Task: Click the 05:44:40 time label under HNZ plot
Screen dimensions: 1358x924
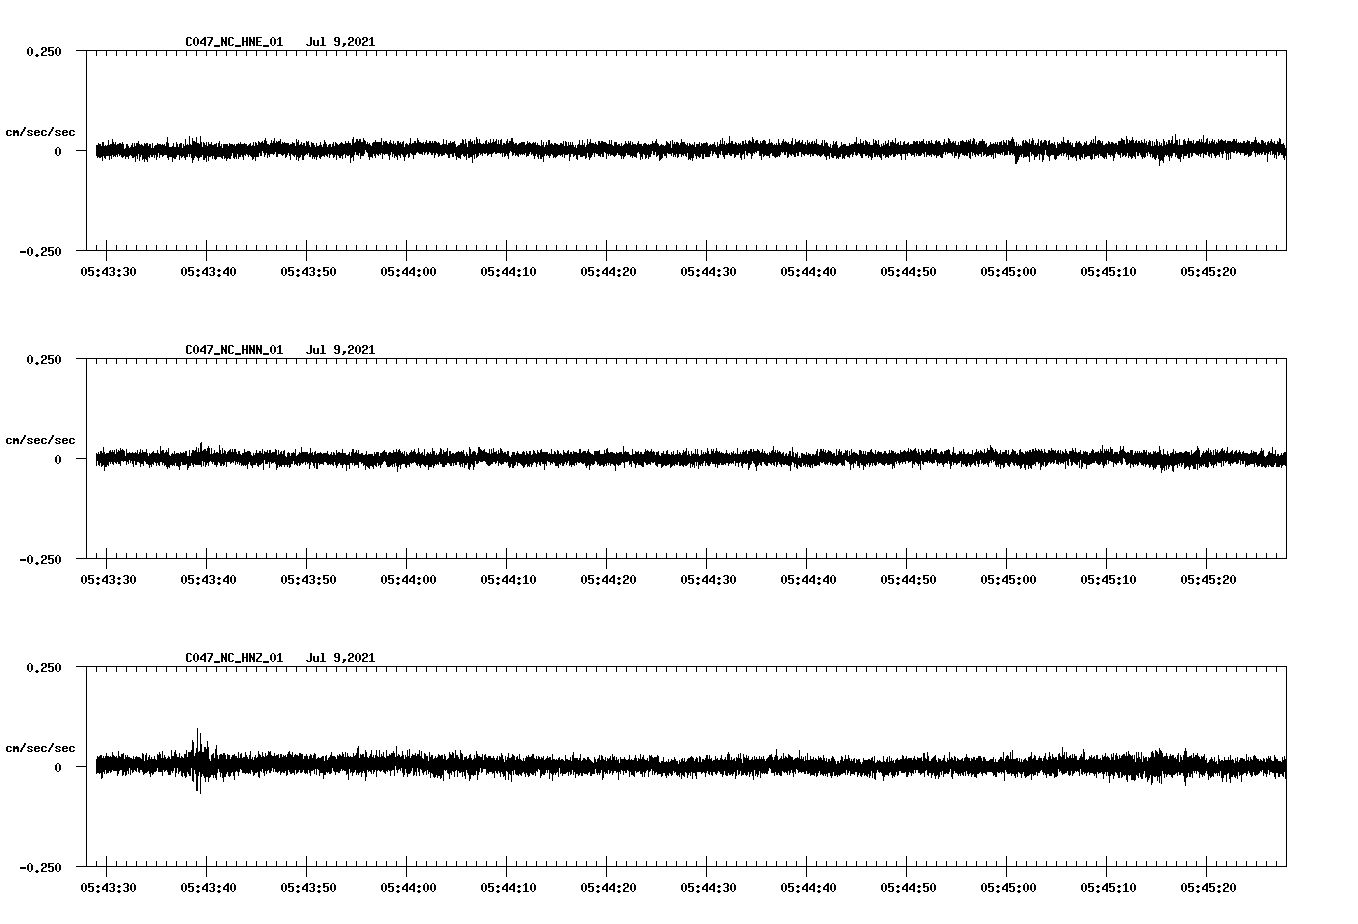Action: 808,888
